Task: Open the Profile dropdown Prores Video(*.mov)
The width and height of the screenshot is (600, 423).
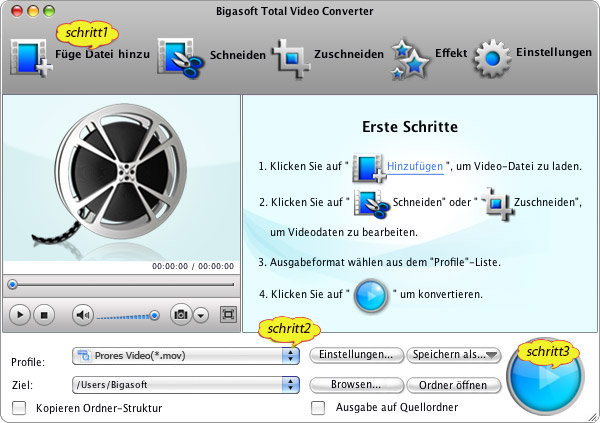Action: (186, 356)
